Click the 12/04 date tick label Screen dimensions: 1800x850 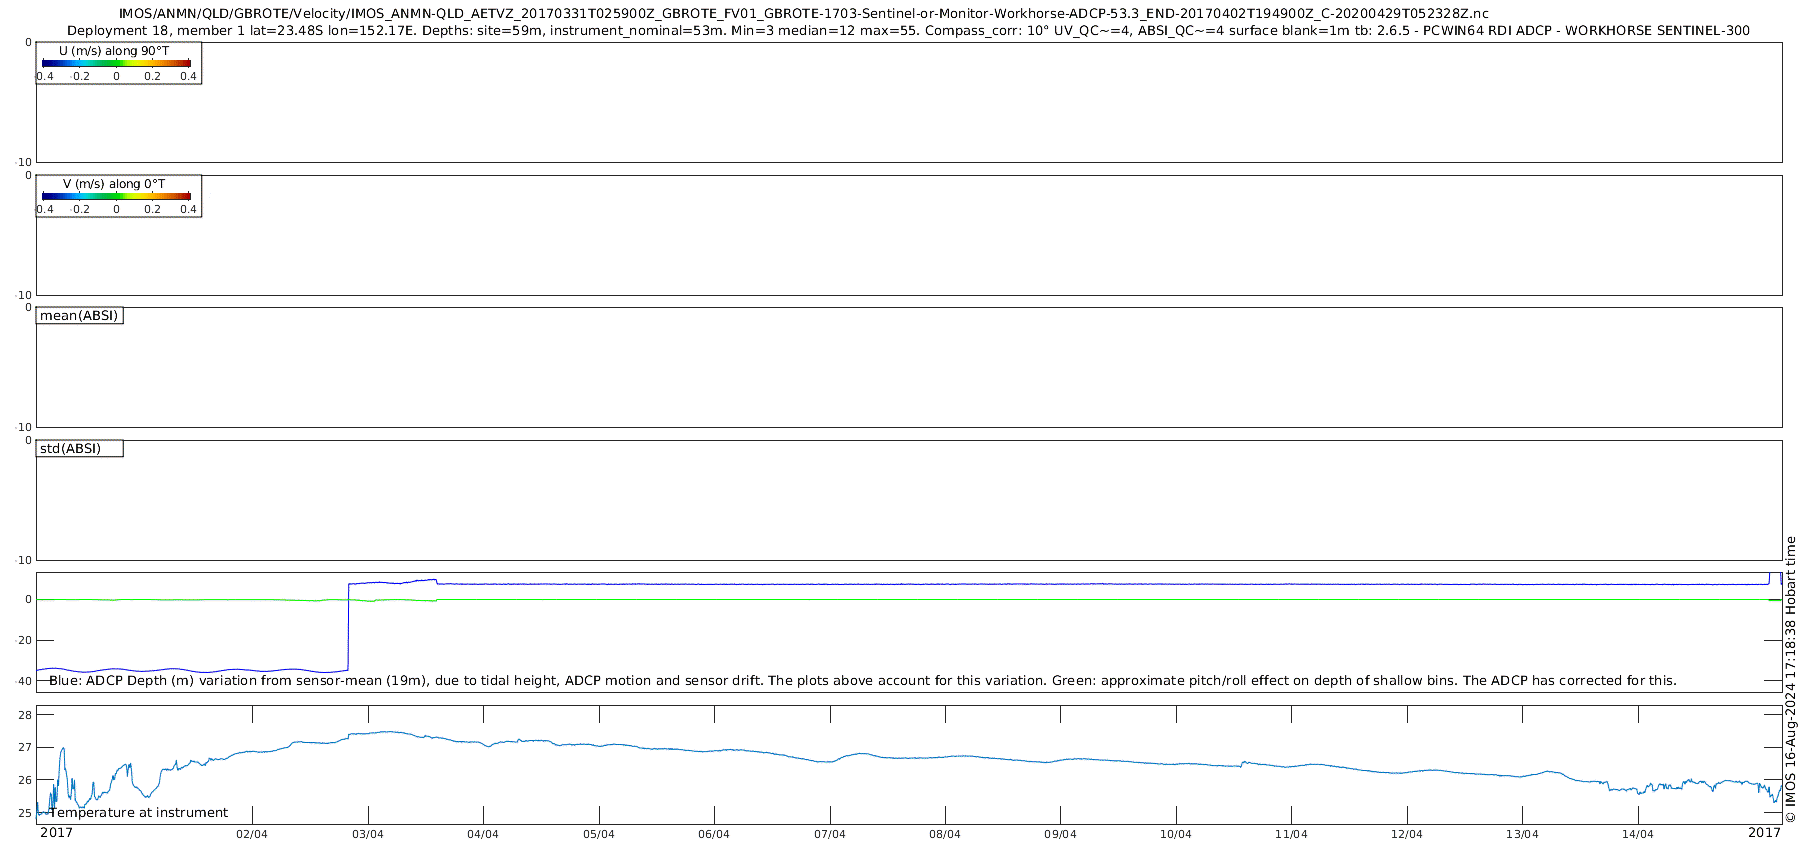(x=1407, y=834)
